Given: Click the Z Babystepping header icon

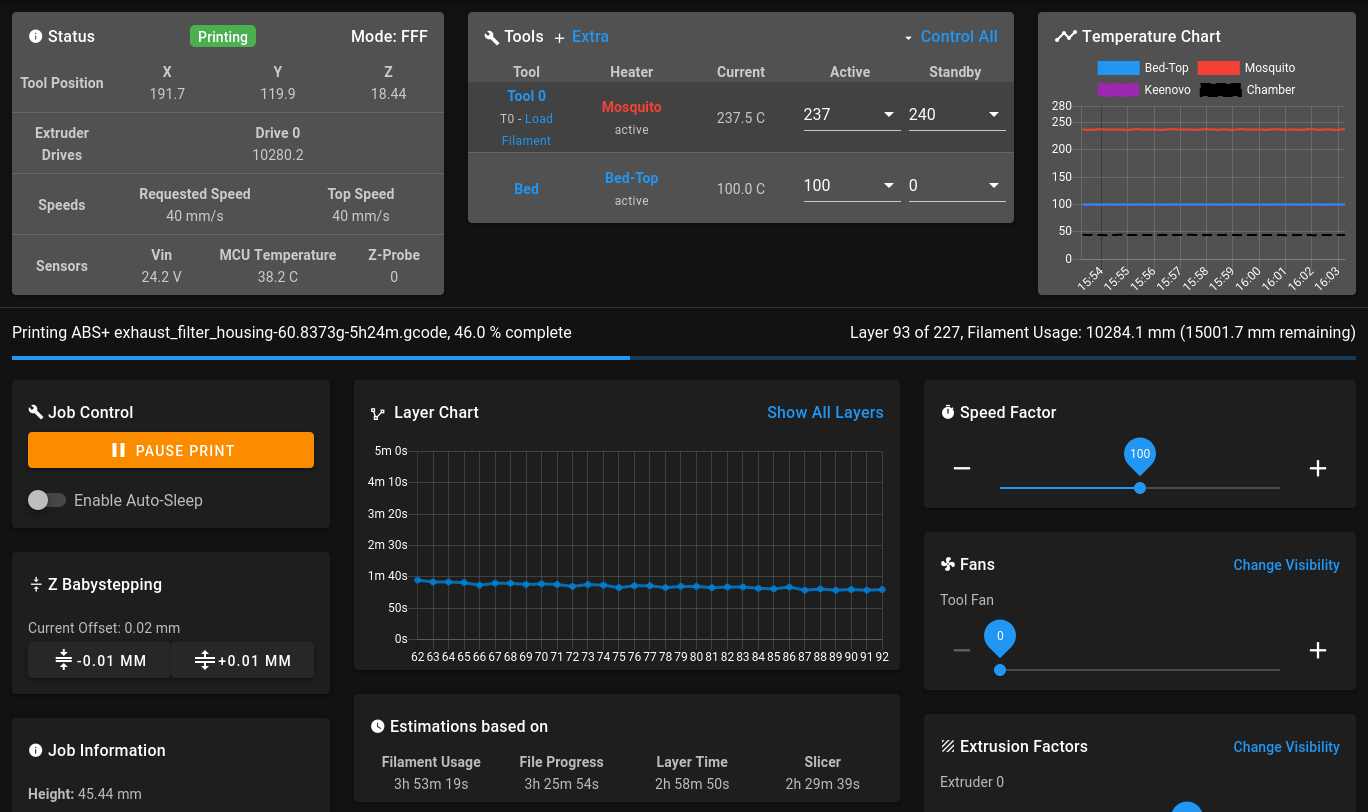Looking at the screenshot, I should (x=36, y=584).
